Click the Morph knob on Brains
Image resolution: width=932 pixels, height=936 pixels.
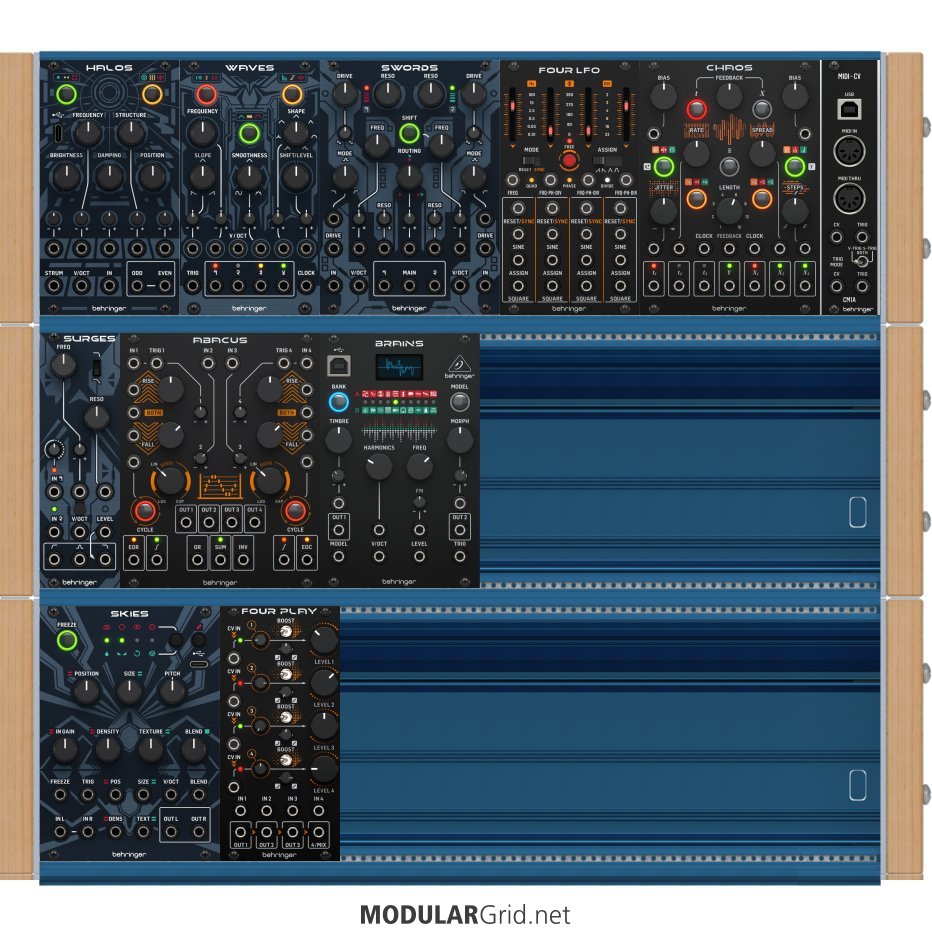(x=459, y=441)
